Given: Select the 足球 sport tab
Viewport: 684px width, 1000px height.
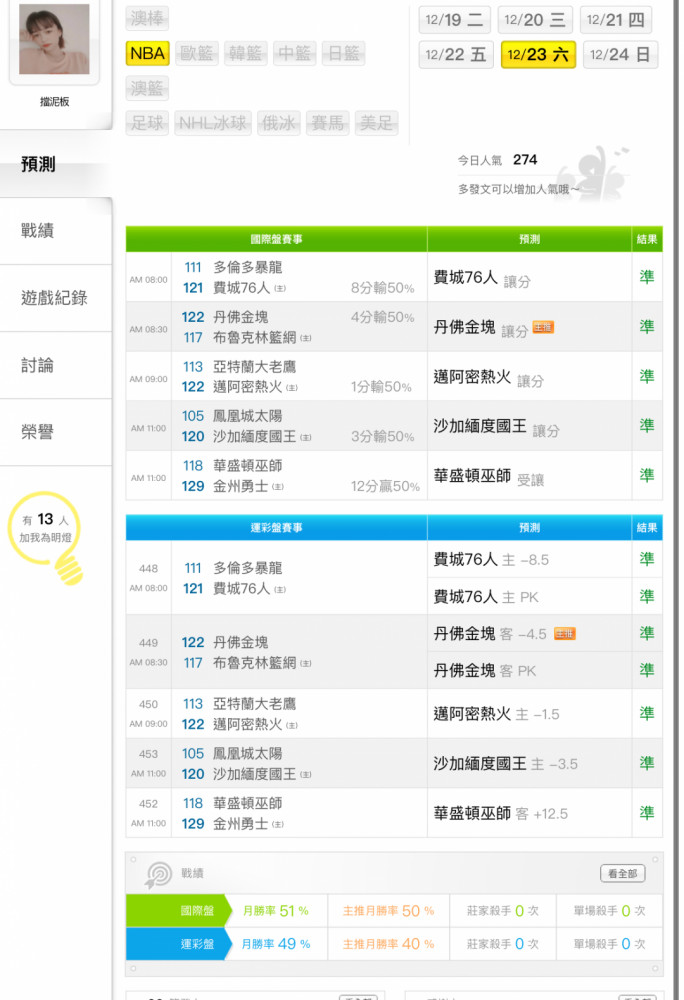Looking at the screenshot, I should 147,122.
